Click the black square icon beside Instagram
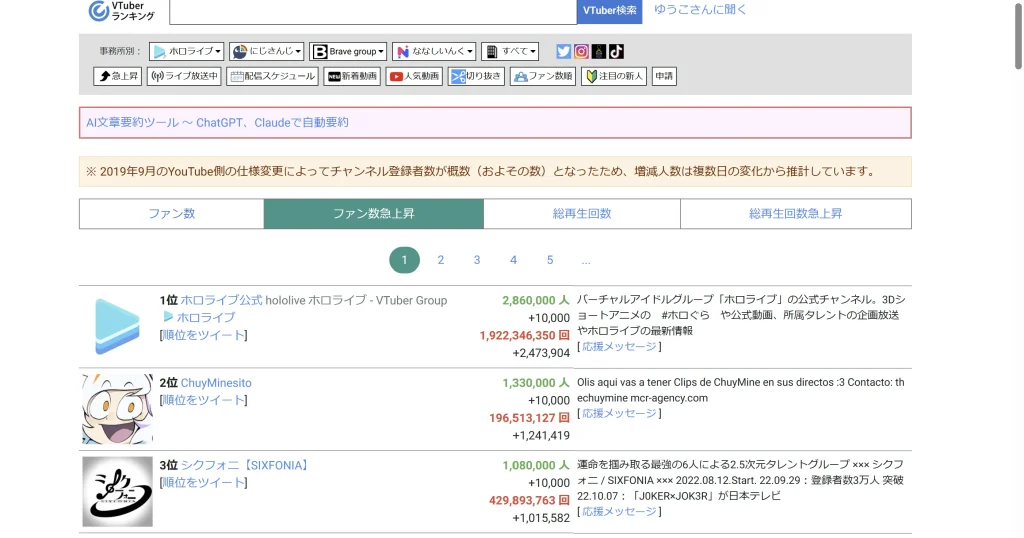This screenshot has height=538, width=1024. tap(599, 52)
